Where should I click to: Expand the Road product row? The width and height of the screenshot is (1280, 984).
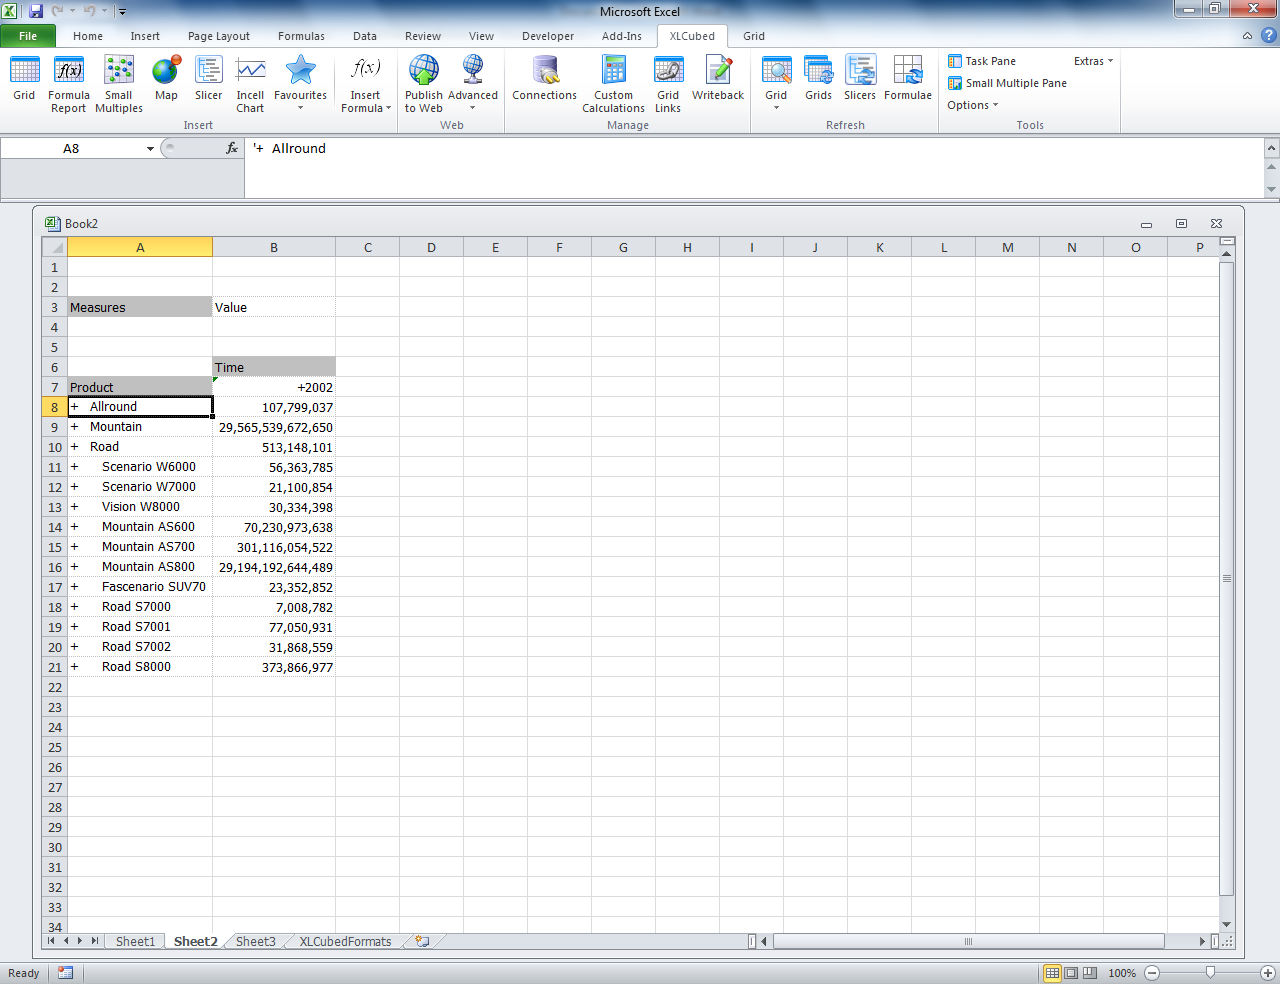click(74, 447)
